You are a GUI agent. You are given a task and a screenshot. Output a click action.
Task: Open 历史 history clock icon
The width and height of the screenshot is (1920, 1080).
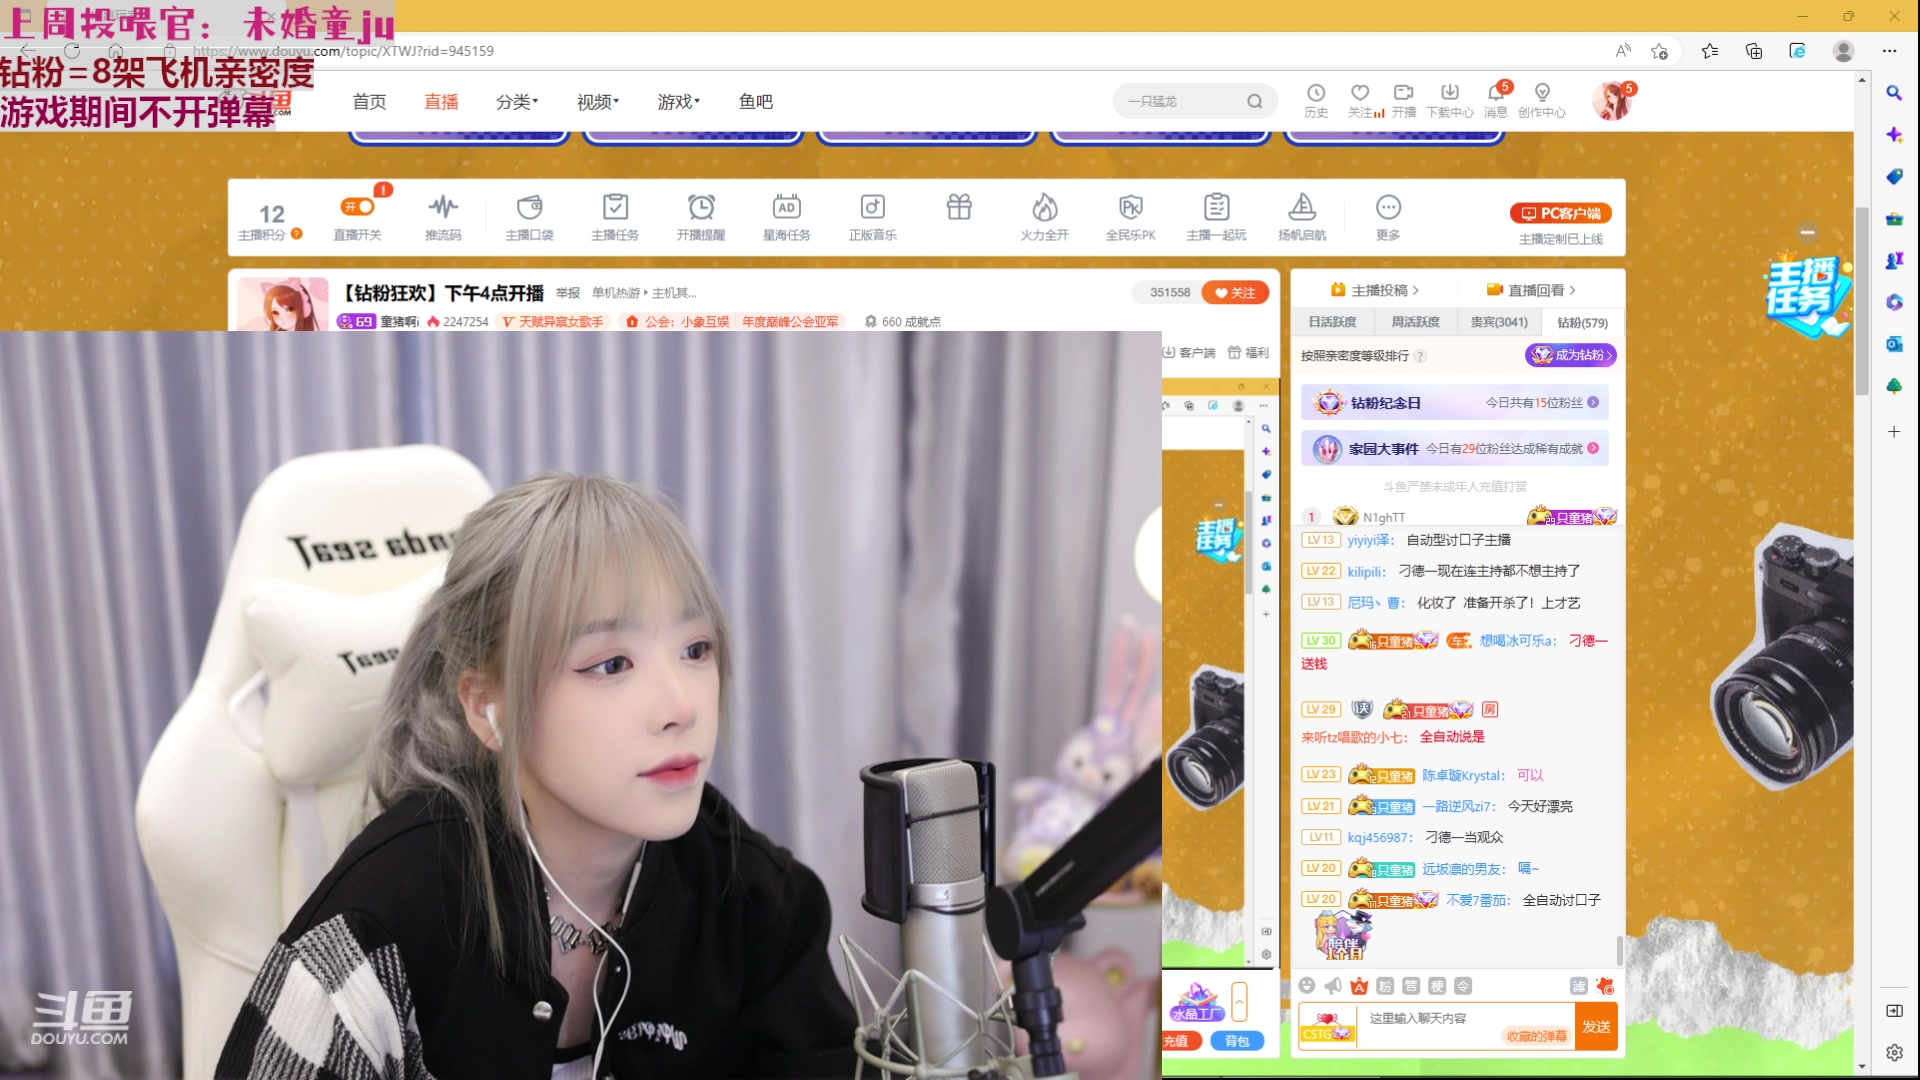(1316, 93)
